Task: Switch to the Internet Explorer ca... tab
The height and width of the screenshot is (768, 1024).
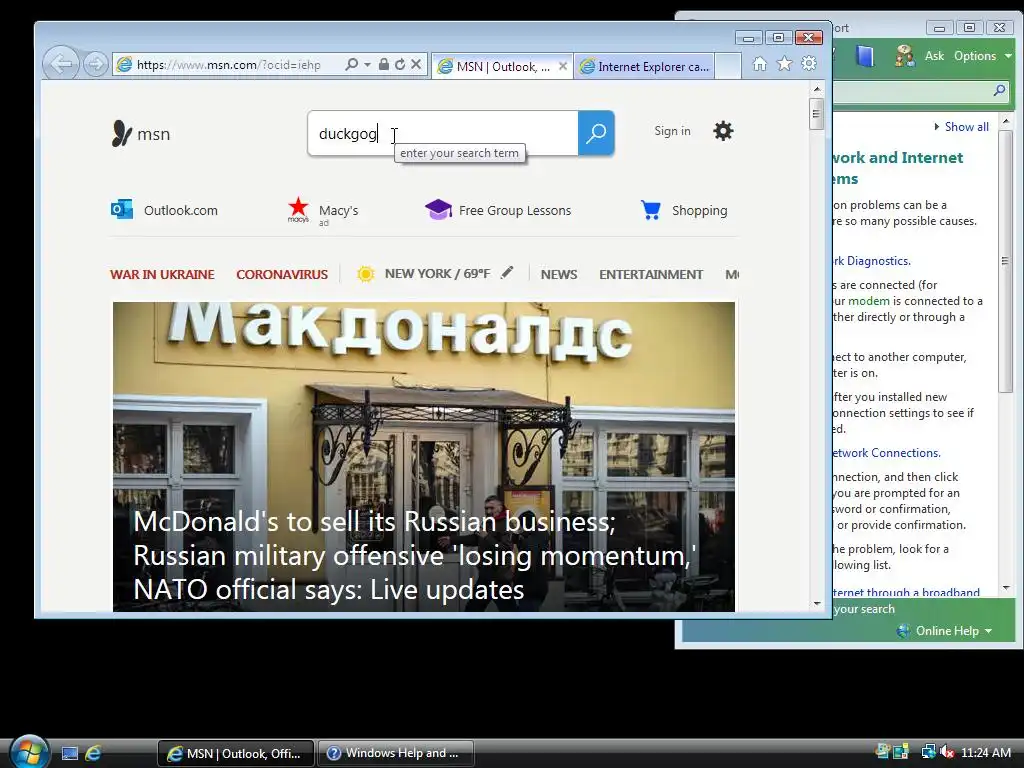Action: coord(645,67)
